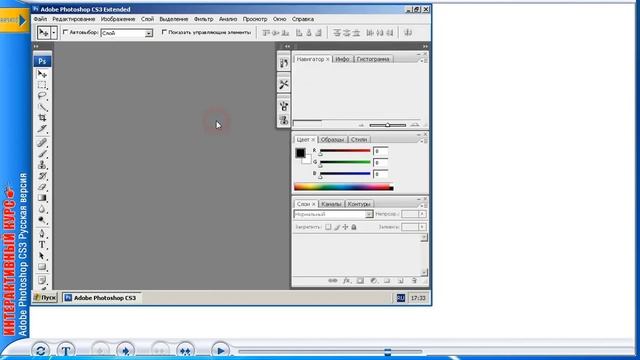This screenshot has height=360, width=640.
Task: Open the Редактирование menu
Action: click(74, 19)
